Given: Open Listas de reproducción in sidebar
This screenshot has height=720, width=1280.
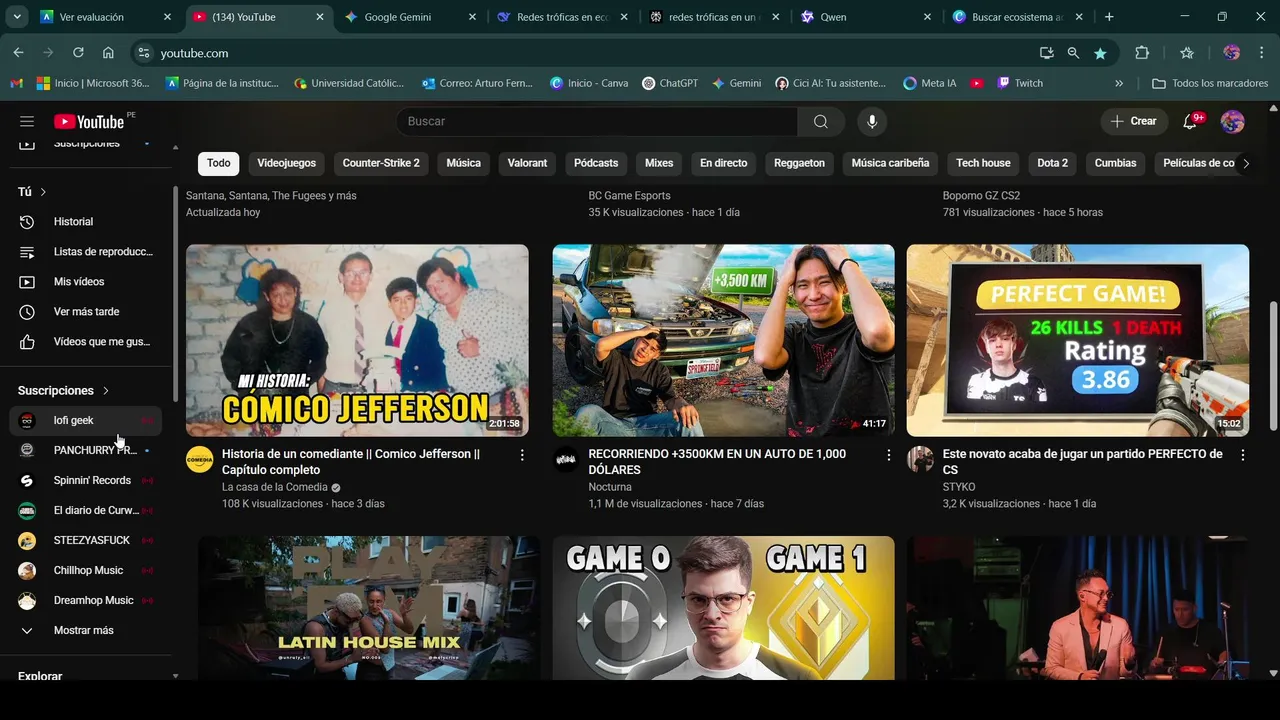Looking at the screenshot, I should click(86, 252).
